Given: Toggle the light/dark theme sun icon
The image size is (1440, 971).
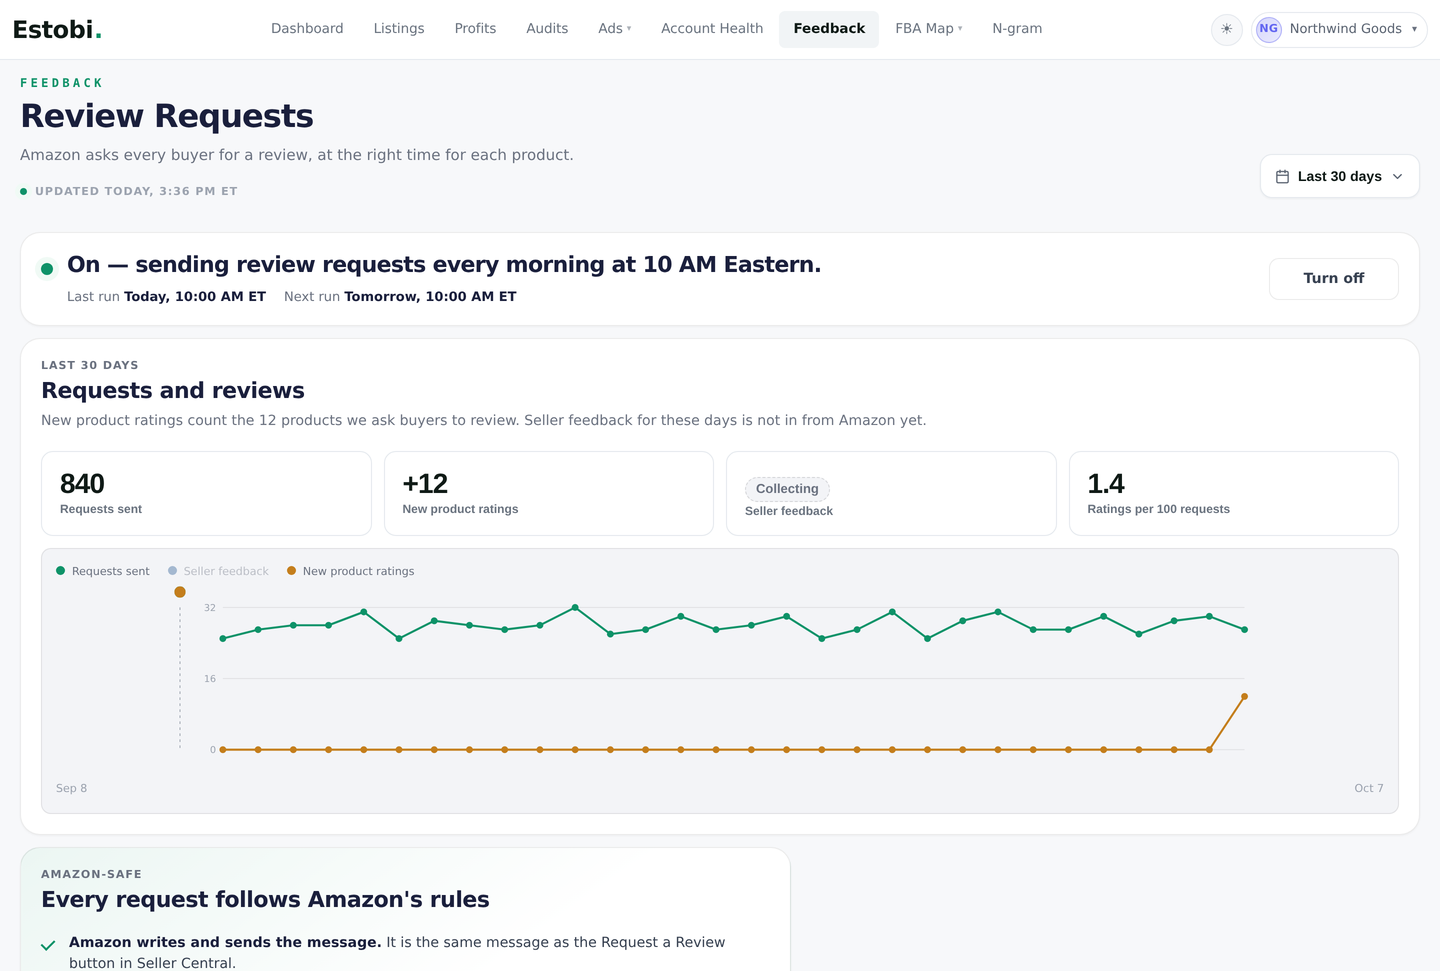Looking at the screenshot, I should point(1227,29).
